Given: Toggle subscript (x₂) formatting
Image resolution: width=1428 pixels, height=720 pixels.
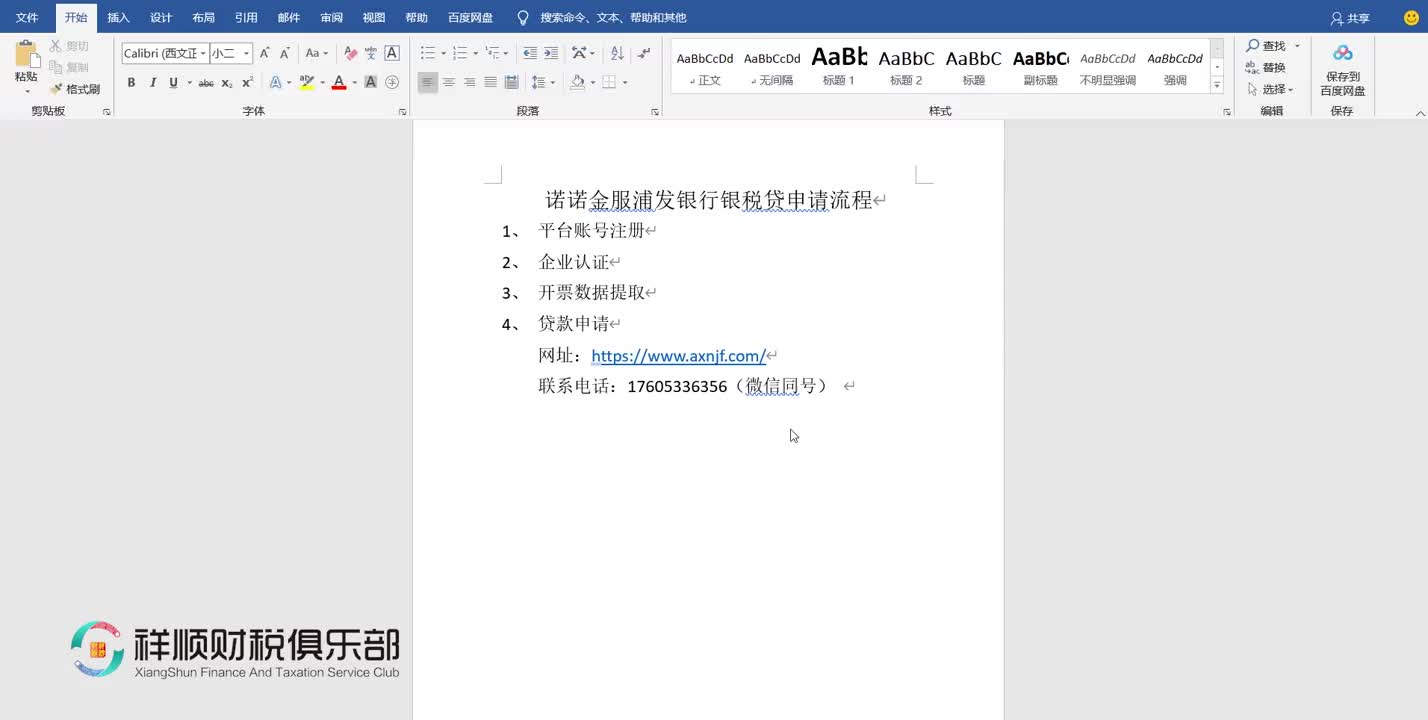Looking at the screenshot, I should coord(227,83).
